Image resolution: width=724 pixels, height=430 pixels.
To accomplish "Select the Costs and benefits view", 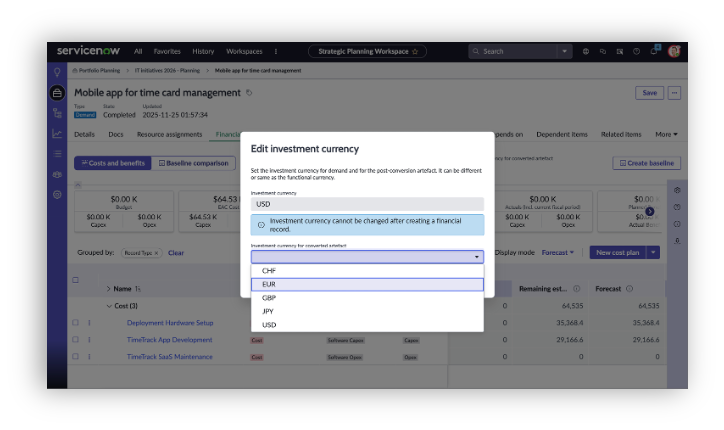I will (x=113, y=163).
